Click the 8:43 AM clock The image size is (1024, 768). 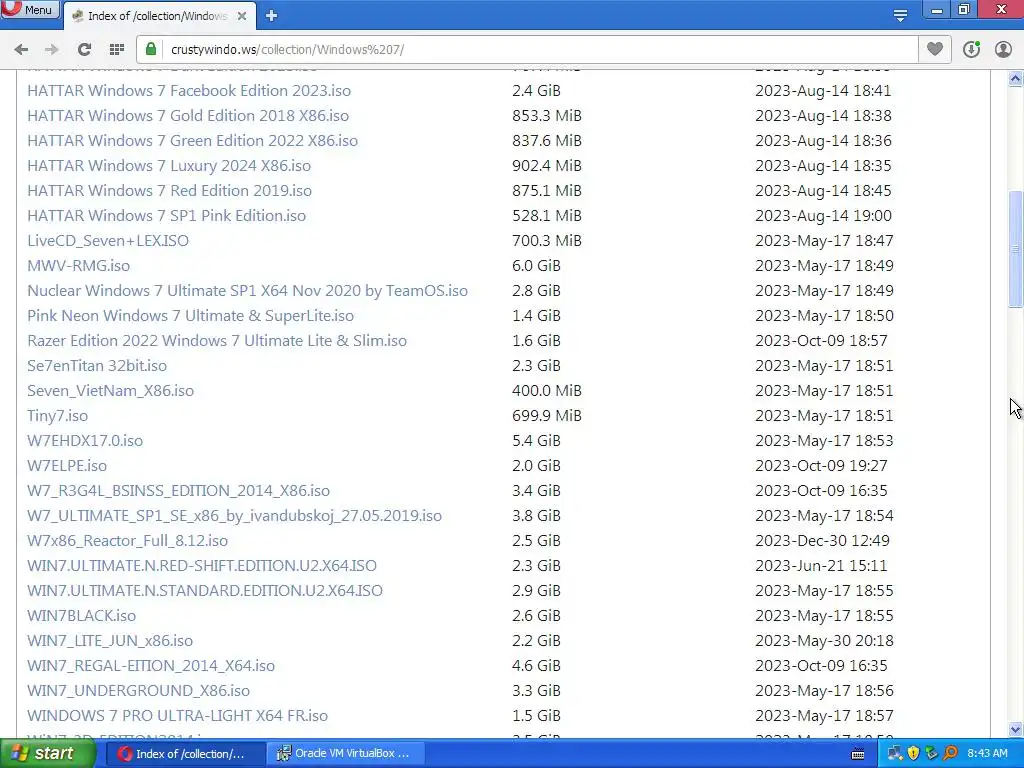[x=987, y=754]
